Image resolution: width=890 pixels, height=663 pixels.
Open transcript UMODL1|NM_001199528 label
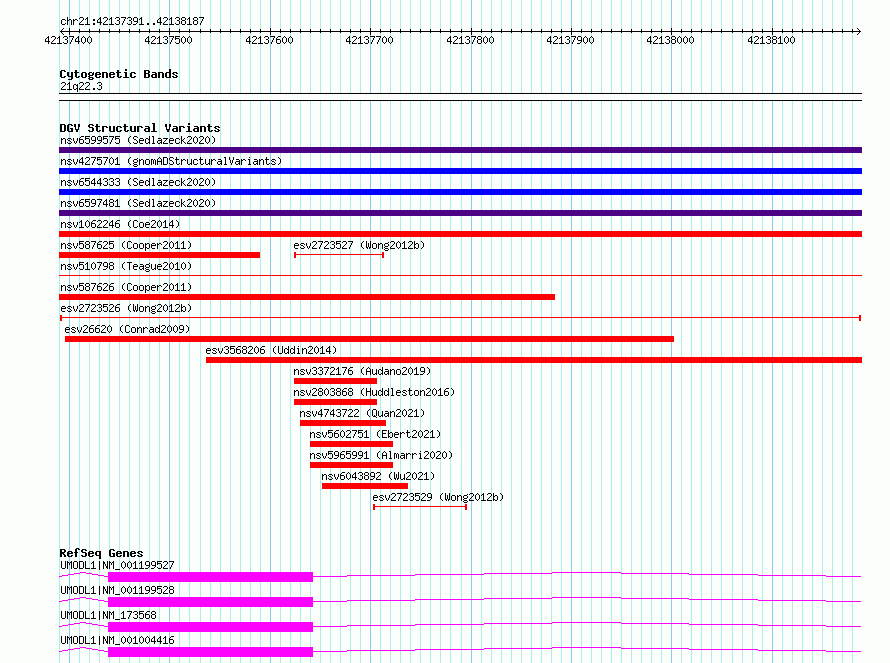117,590
